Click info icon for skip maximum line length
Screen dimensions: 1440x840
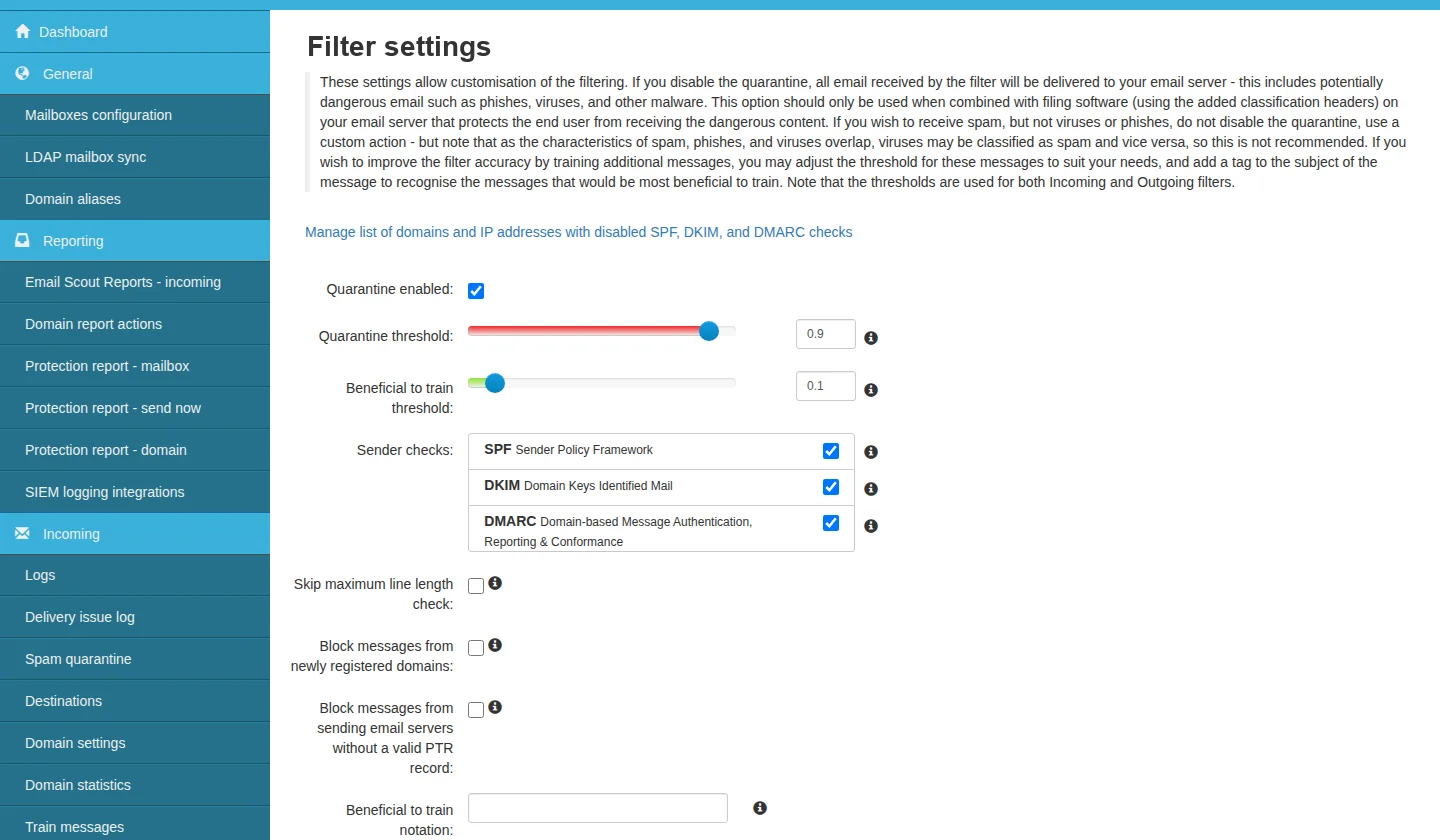click(495, 583)
